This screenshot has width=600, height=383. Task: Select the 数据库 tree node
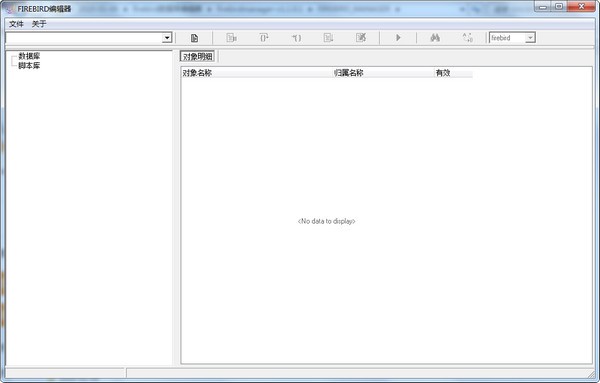pos(29,56)
